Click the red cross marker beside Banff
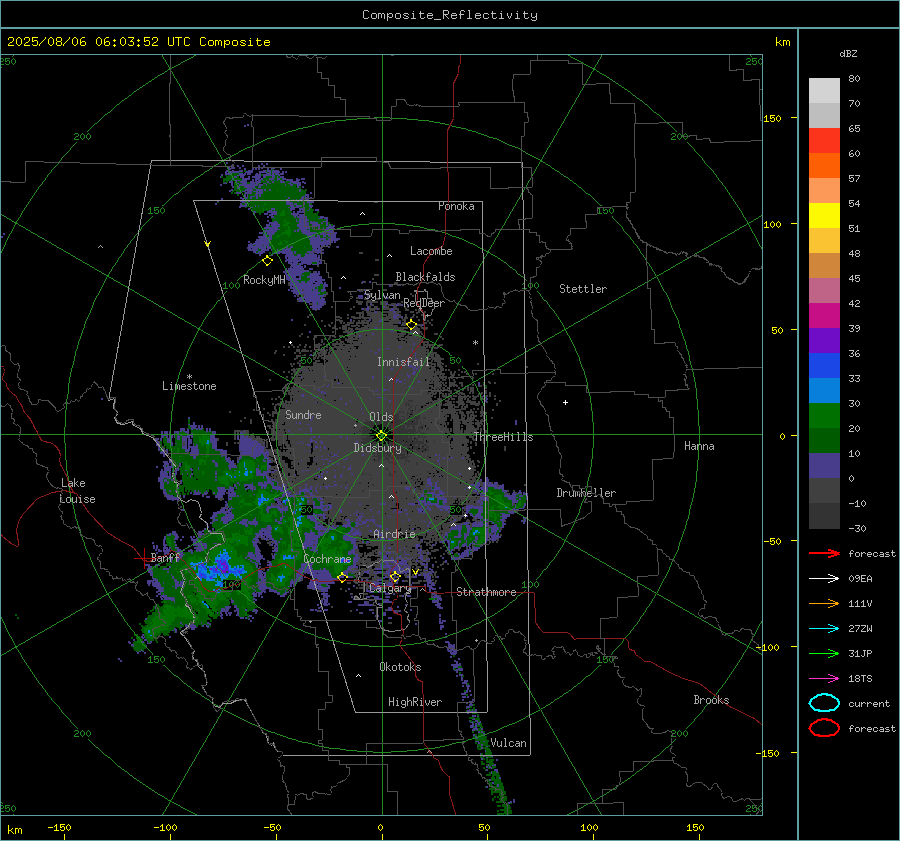 (143, 558)
